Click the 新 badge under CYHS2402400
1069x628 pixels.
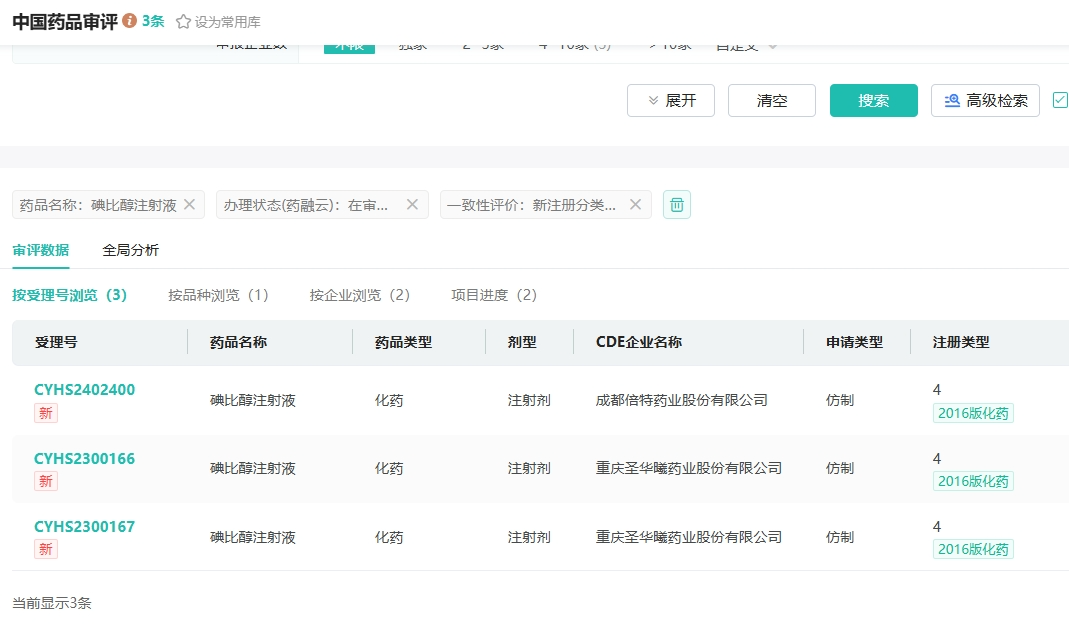46,413
